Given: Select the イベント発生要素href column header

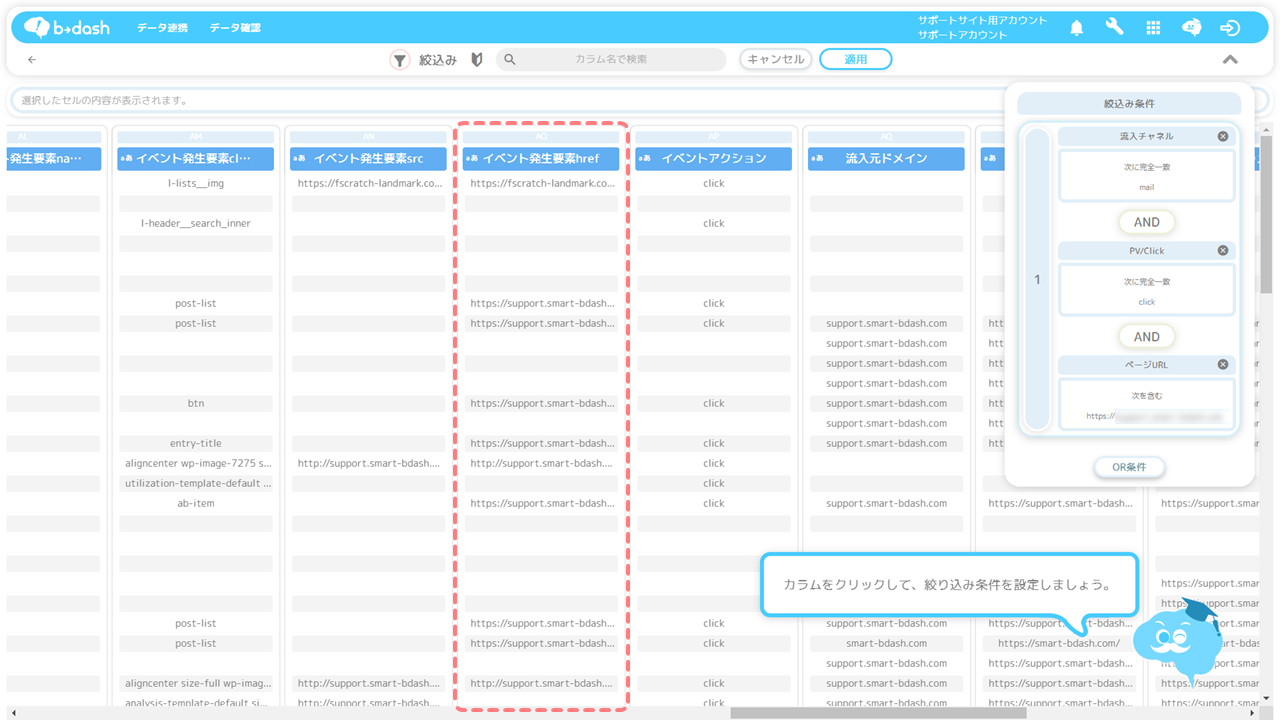Looking at the screenshot, I should (x=541, y=158).
